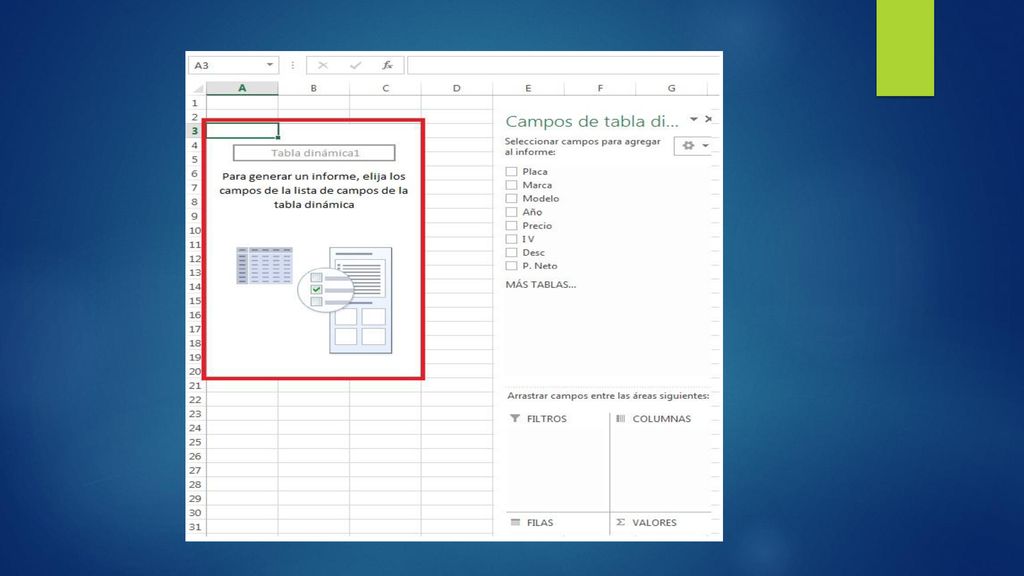
Task: Click inside the FILTROS area
Action: (x=557, y=467)
